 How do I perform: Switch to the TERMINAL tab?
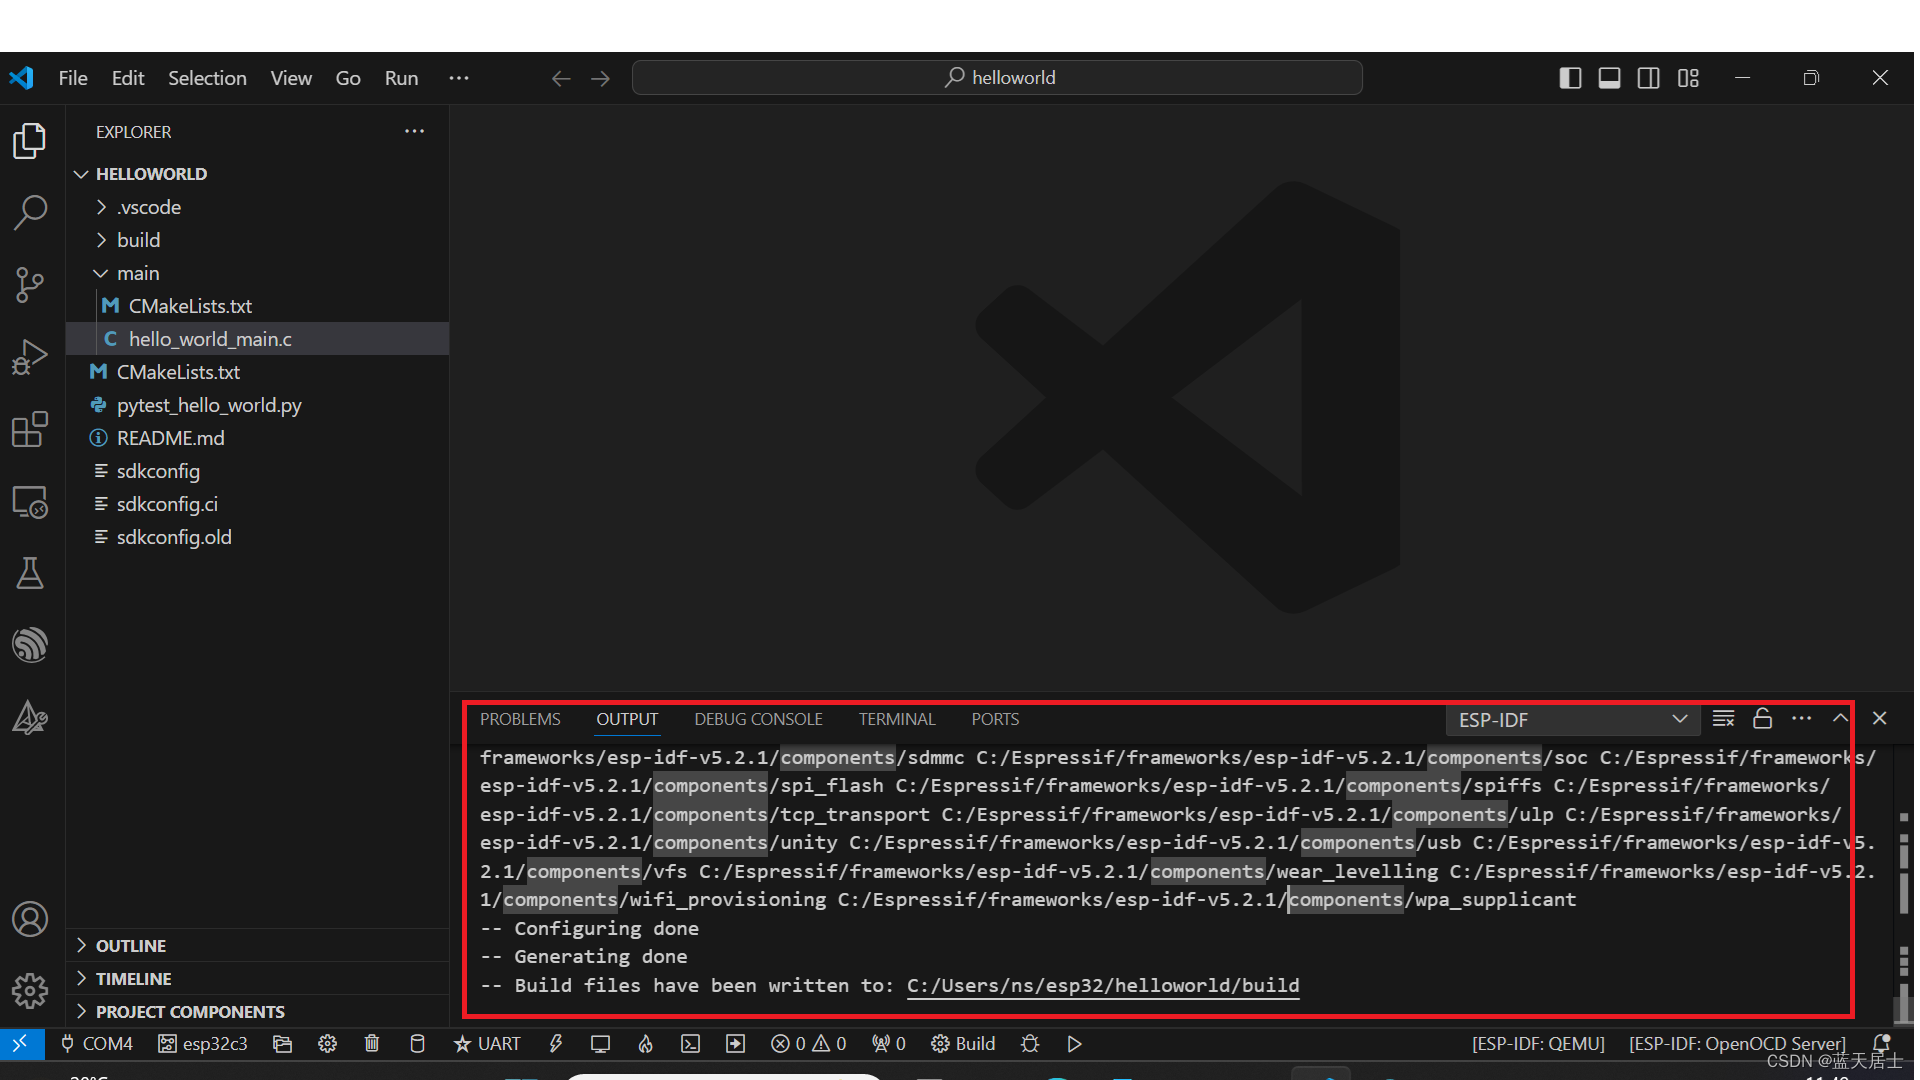895,719
